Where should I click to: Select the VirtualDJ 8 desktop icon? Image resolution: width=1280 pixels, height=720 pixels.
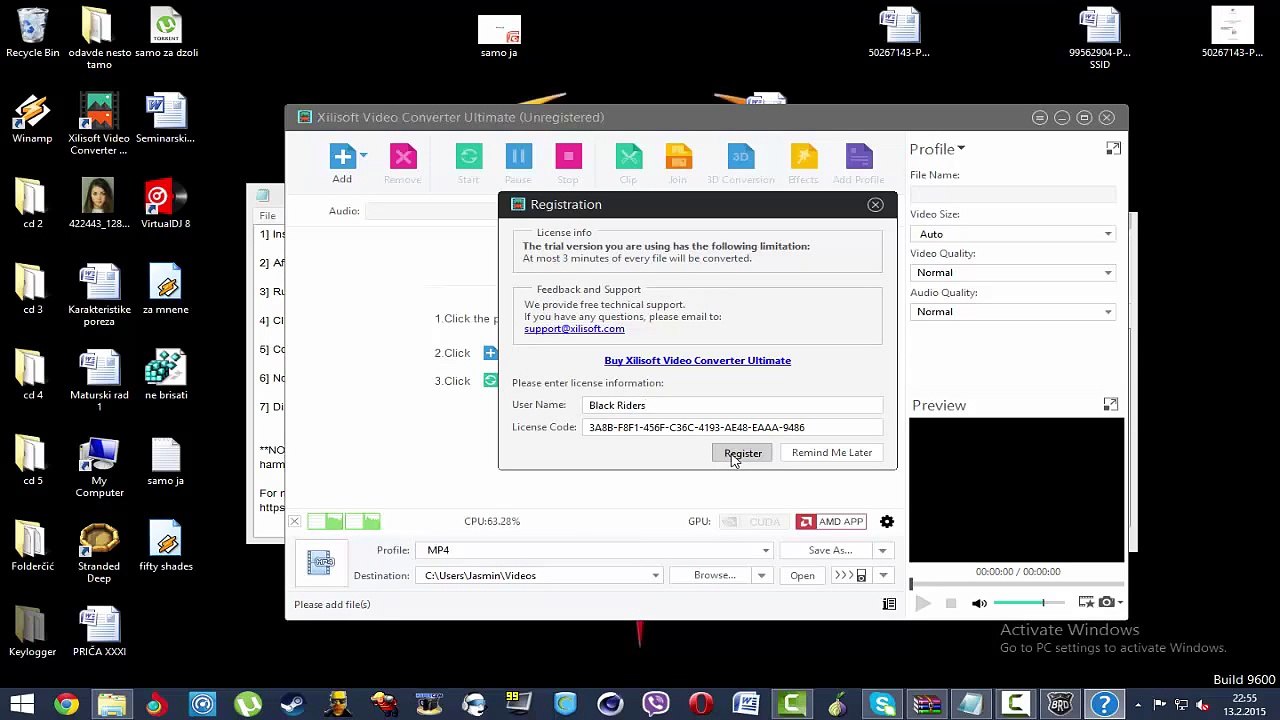click(x=165, y=204)
